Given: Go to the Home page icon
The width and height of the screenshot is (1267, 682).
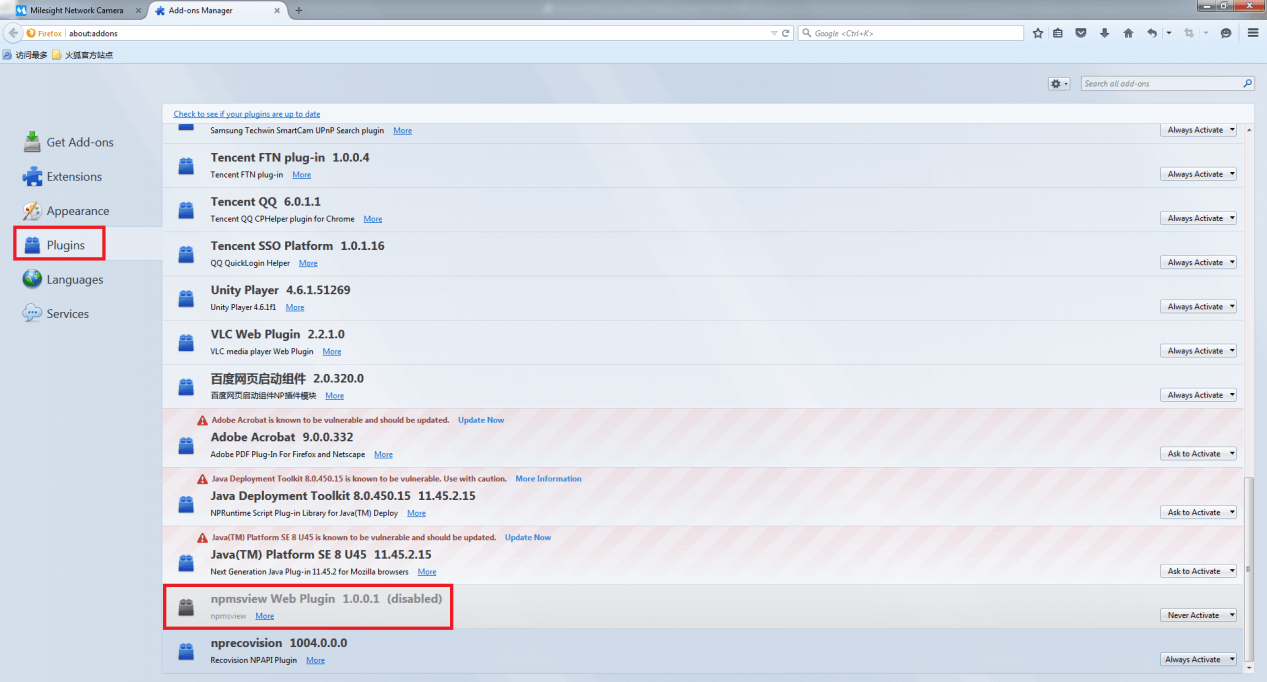Looking at the screenshot, I should click(1128, 33).
